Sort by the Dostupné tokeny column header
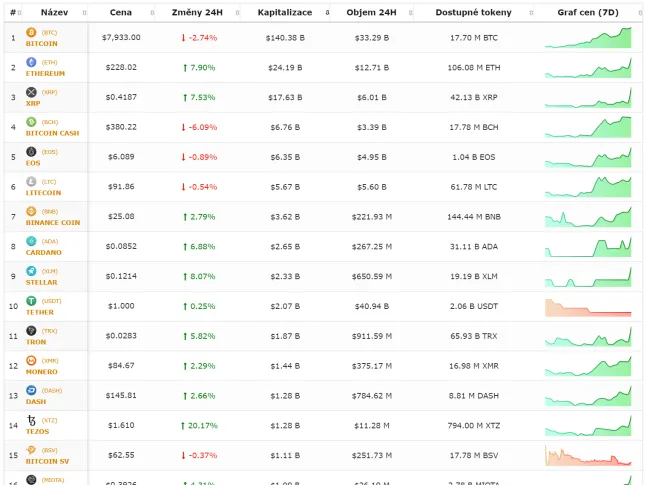 [472, 12]
